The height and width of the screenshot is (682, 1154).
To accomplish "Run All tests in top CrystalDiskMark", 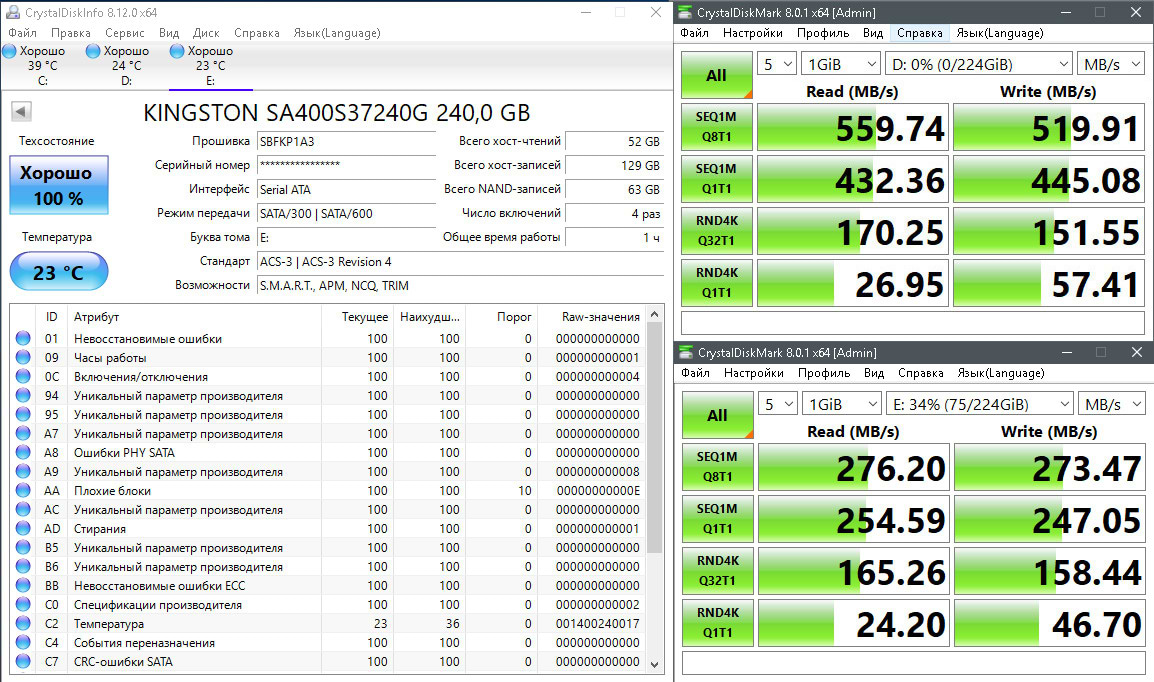I will coord(716,75).
